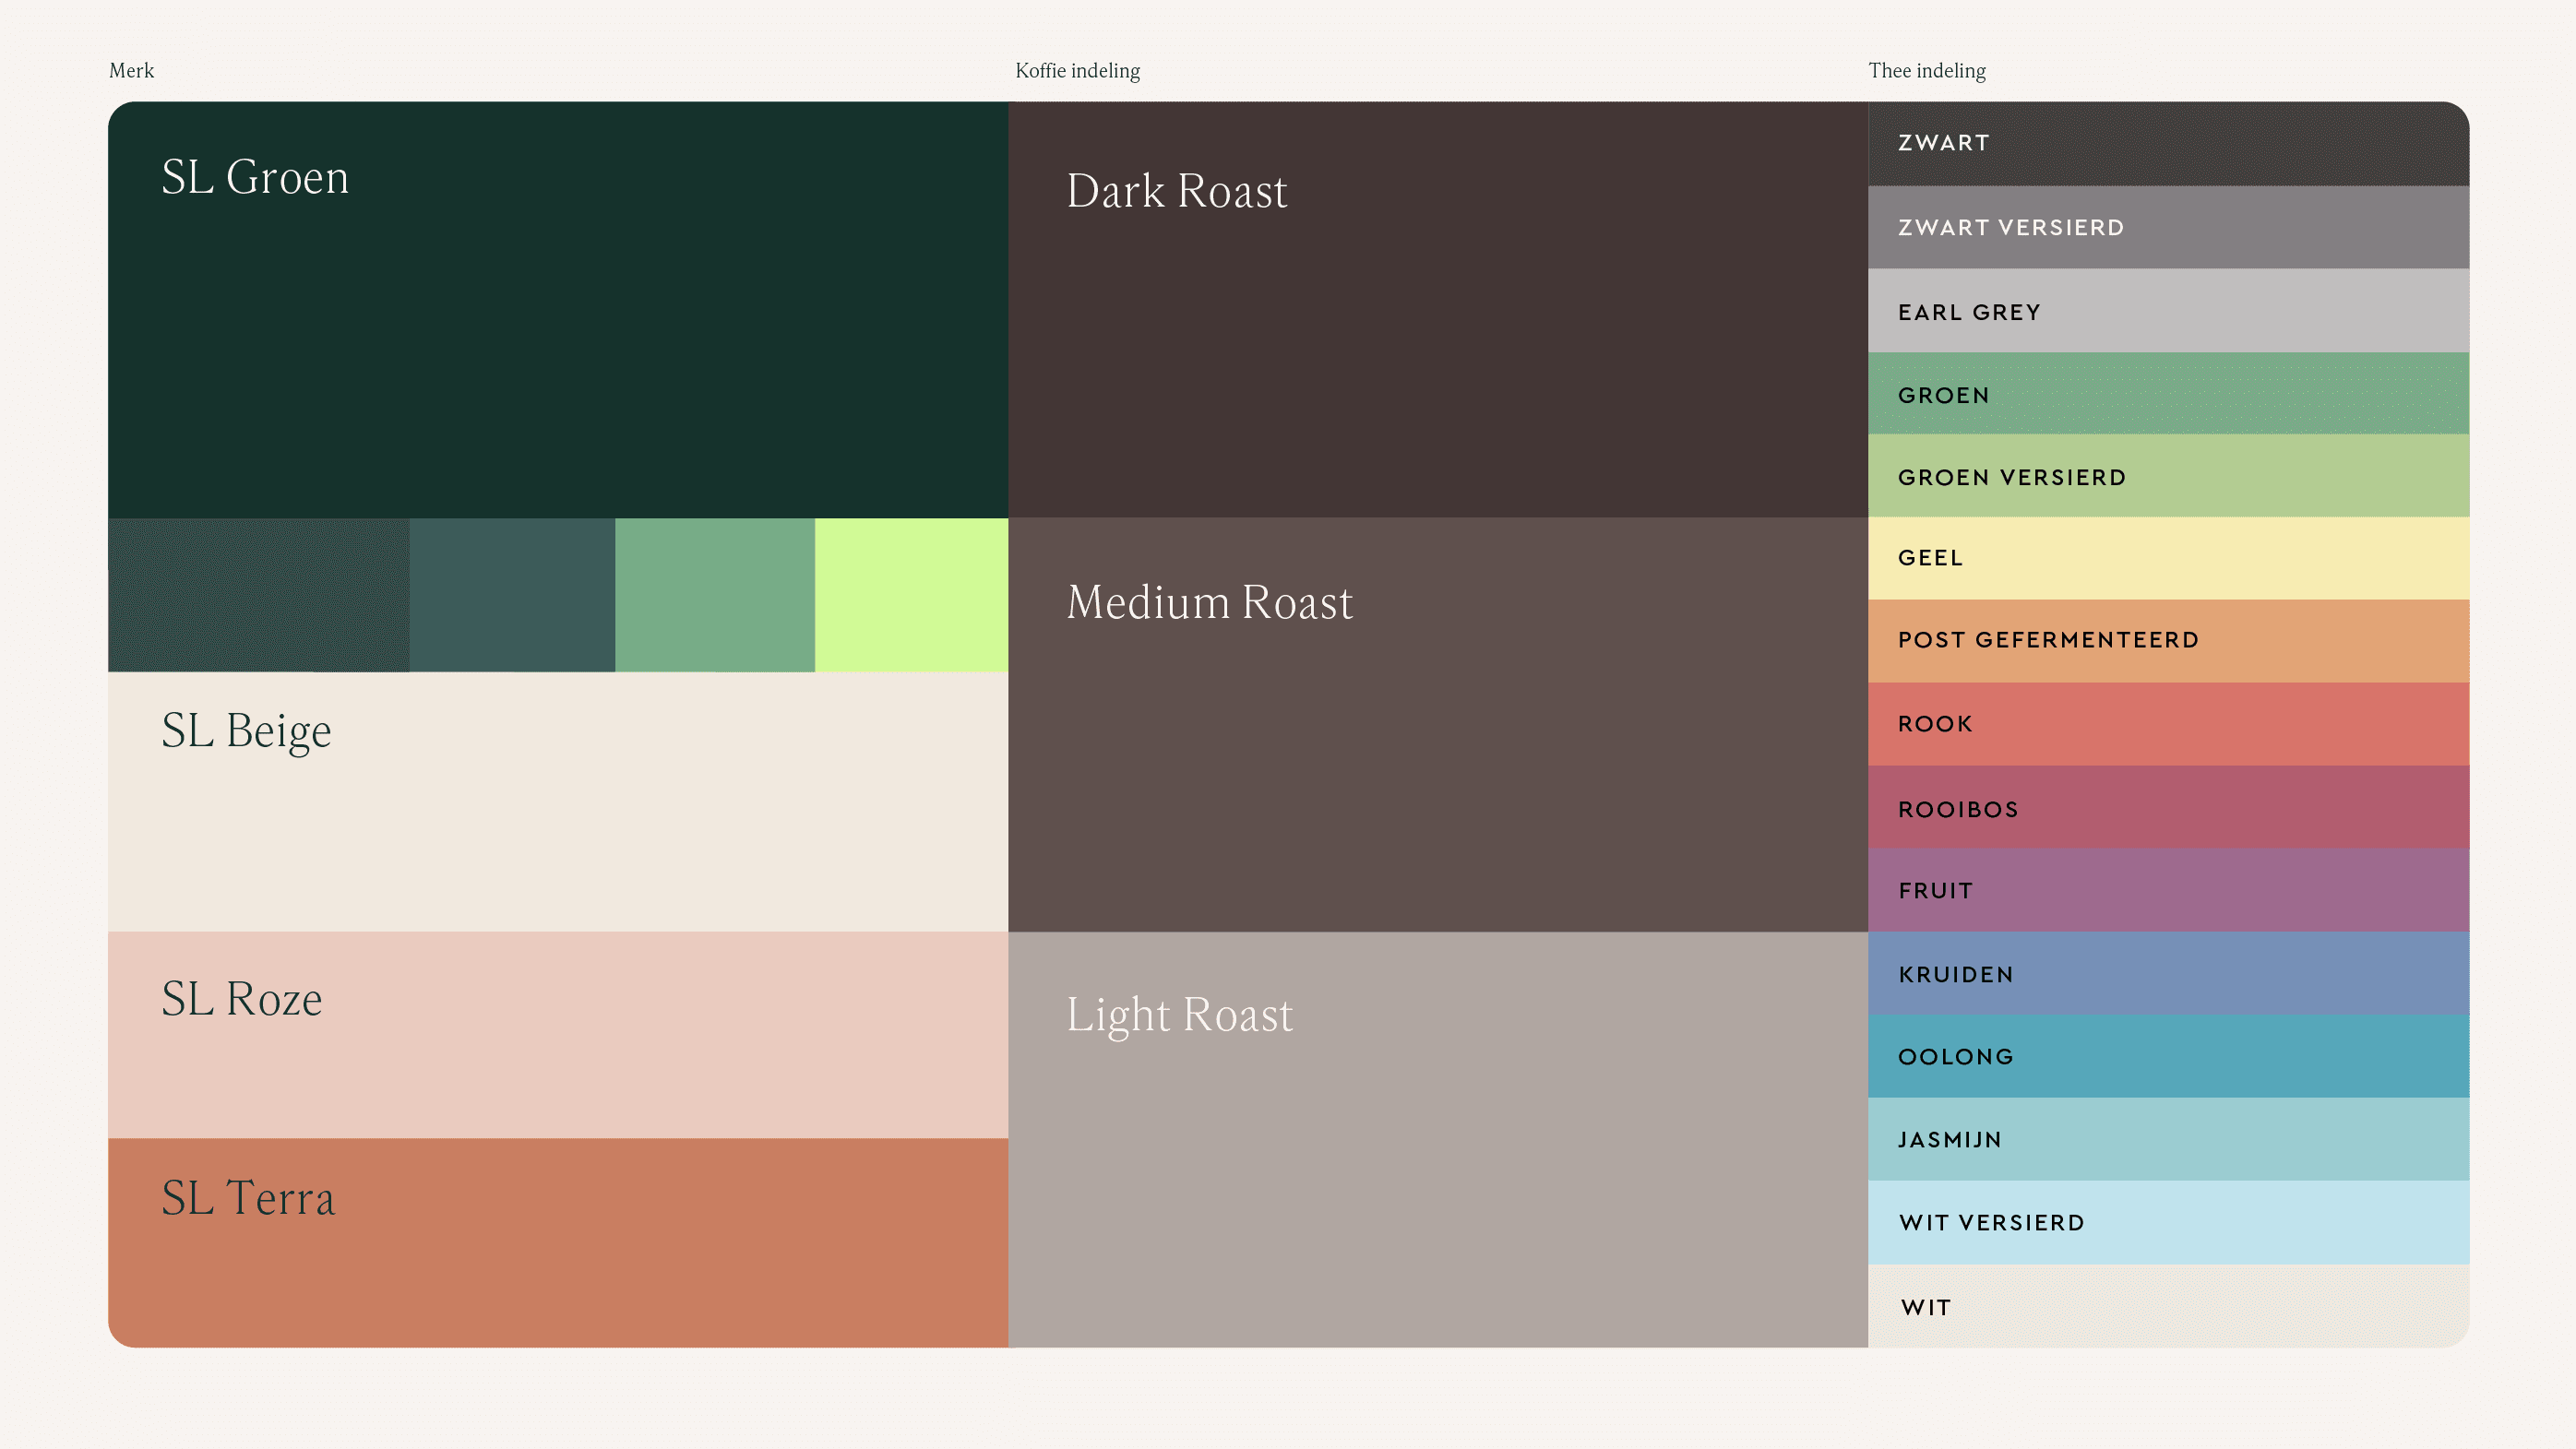Click the medium sage green swatch
Screen dimensions: 2576x1449
tap(714, 594)
